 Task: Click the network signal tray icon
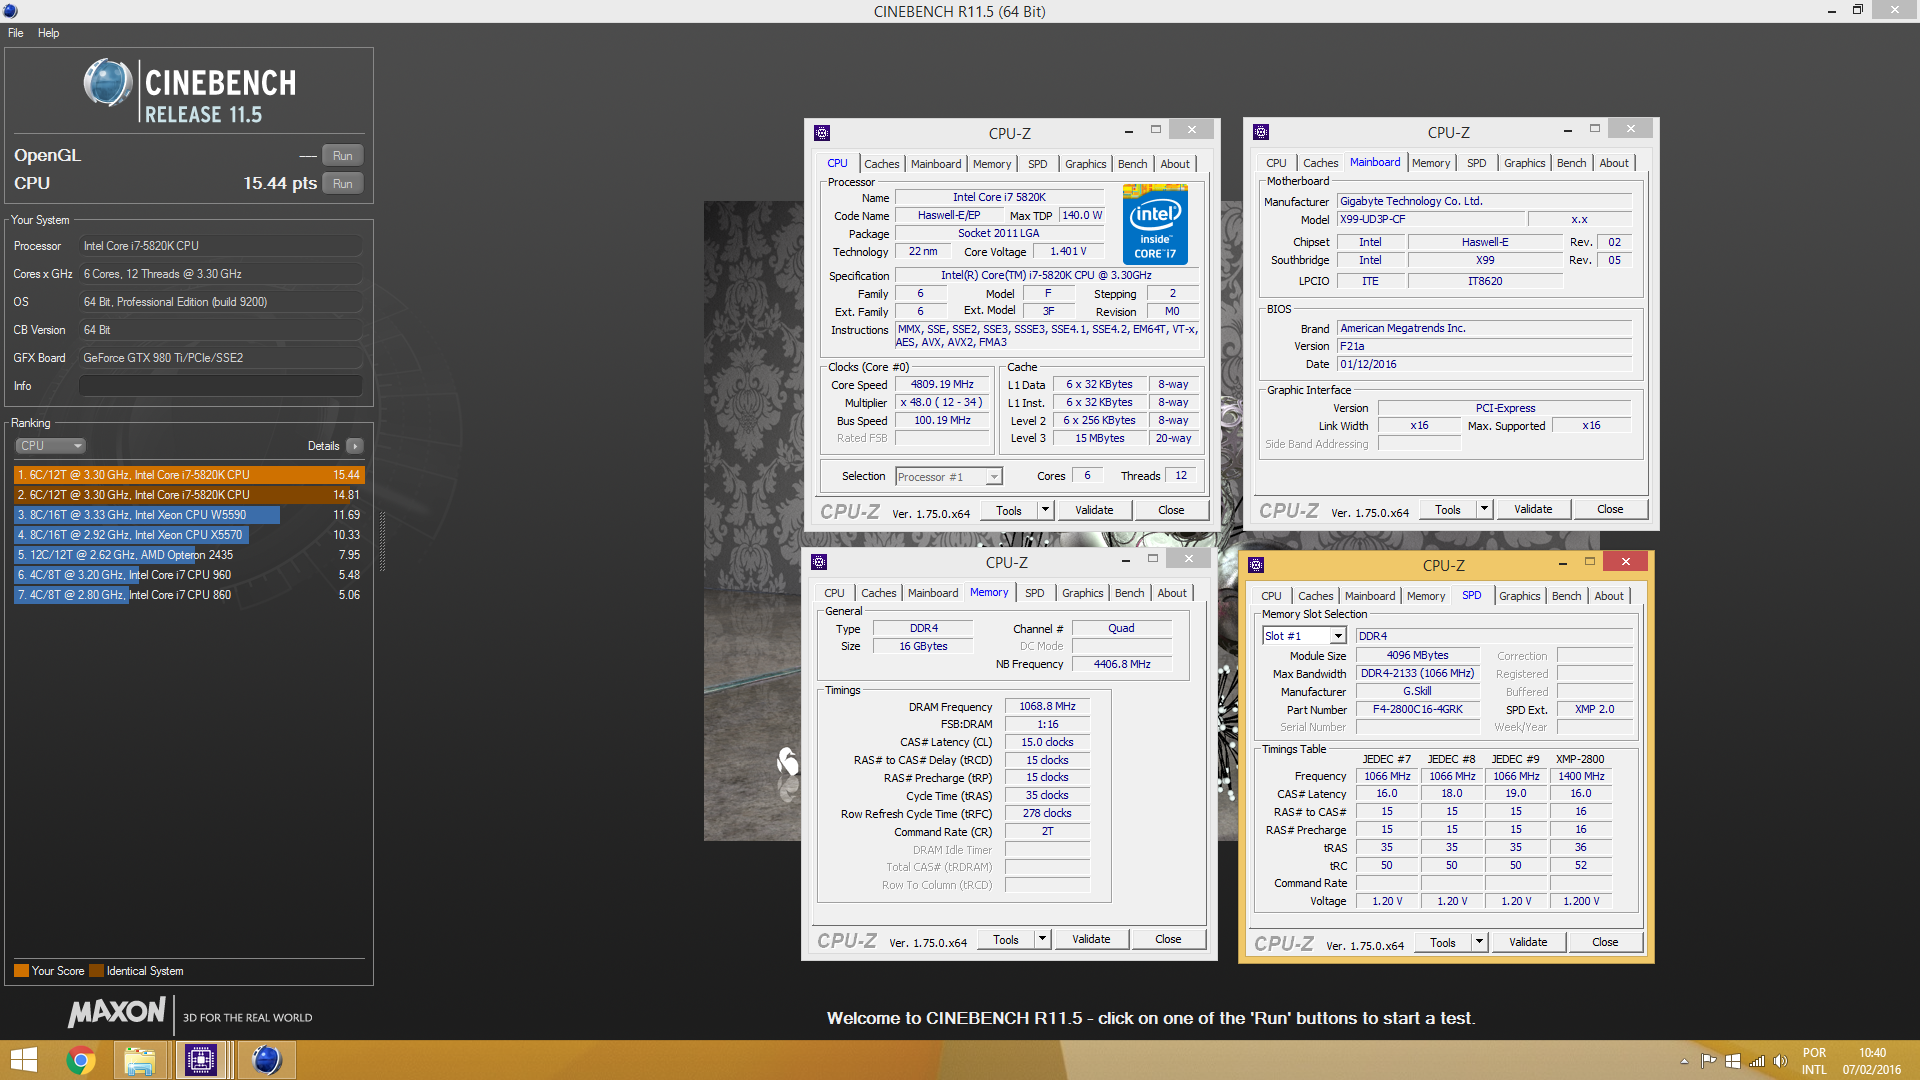click(1757, 1061)
